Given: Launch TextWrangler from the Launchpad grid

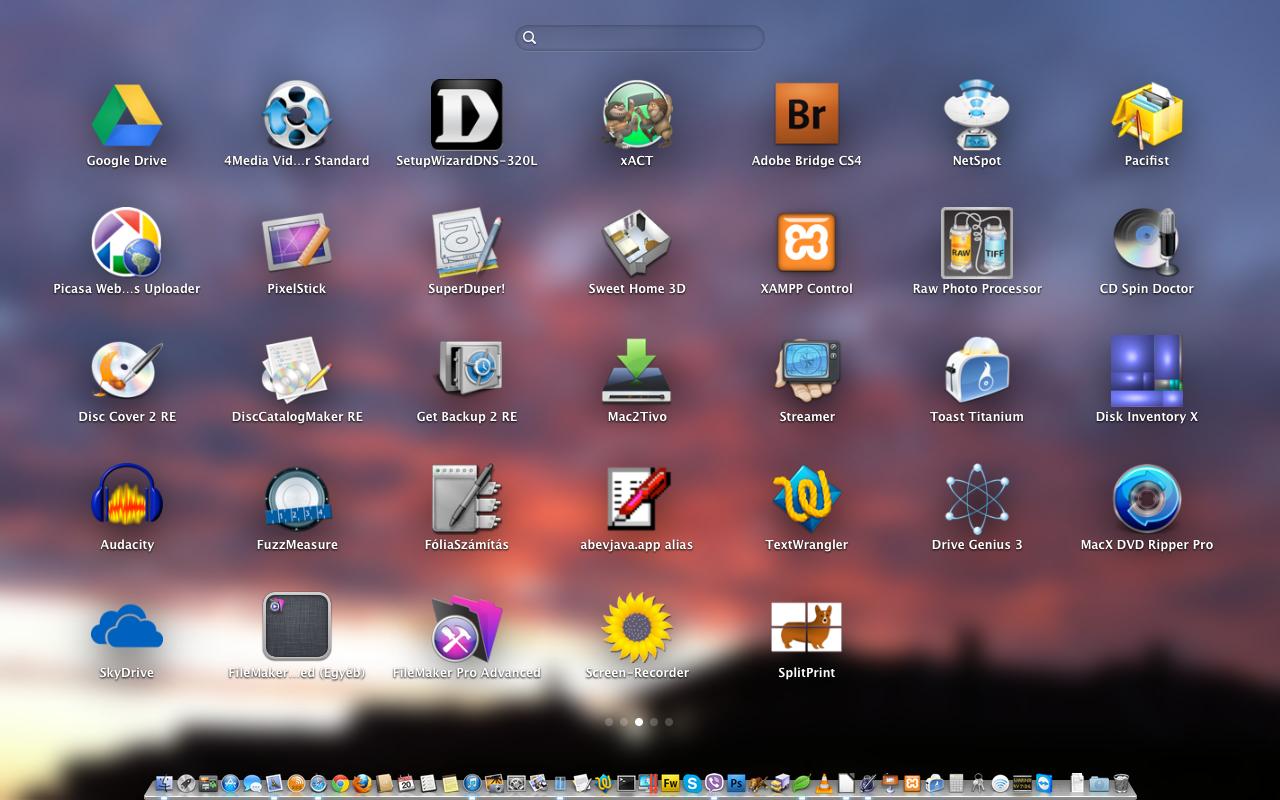Looking at the screenshot, I should 807,498.
